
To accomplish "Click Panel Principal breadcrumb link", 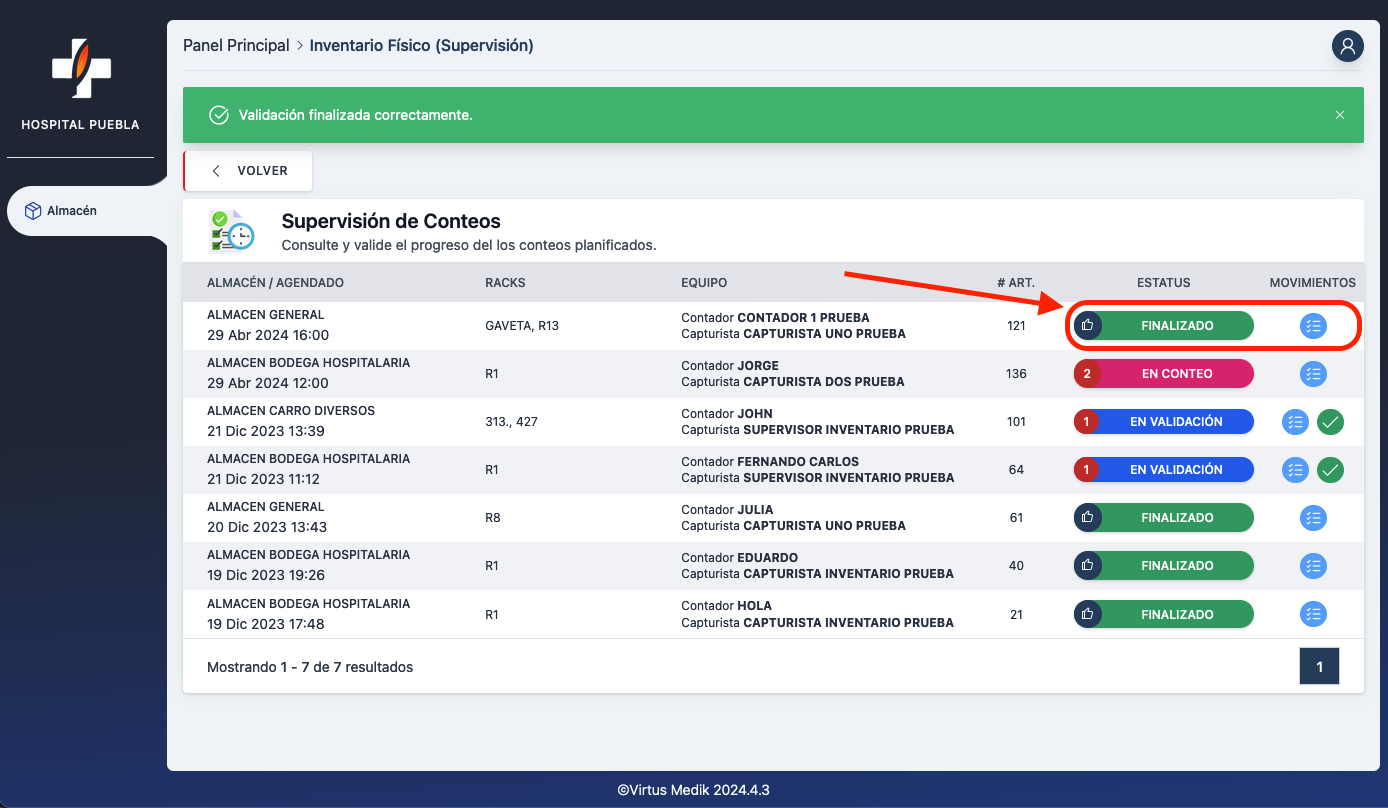I will pyautogui.click(x=236, y=46).
